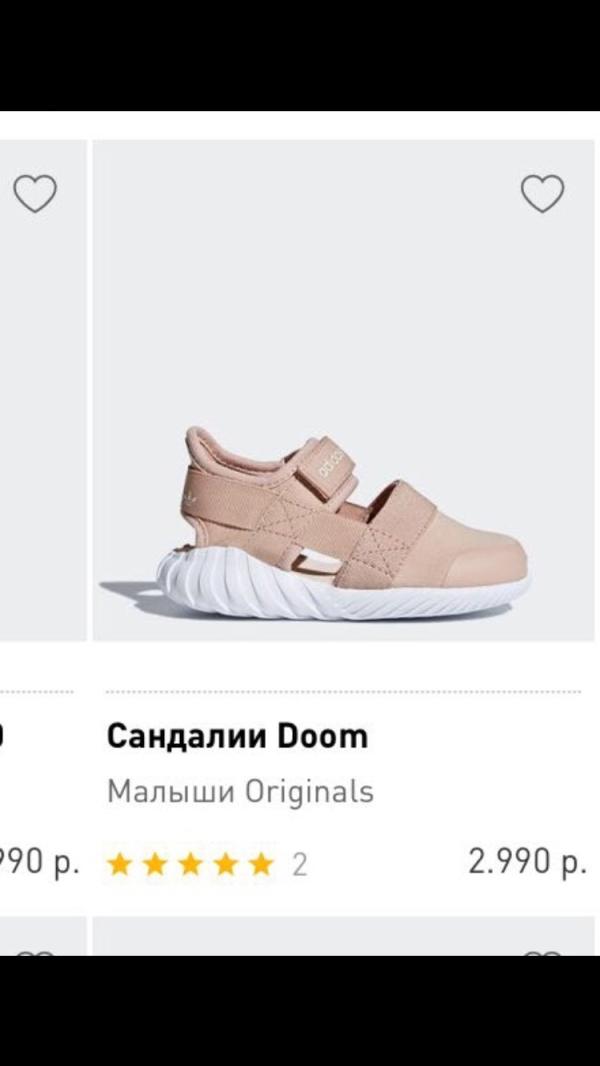The image size is (600, 1066).
Task: Click the fifth yellow rating star
Action: [261, 864]
